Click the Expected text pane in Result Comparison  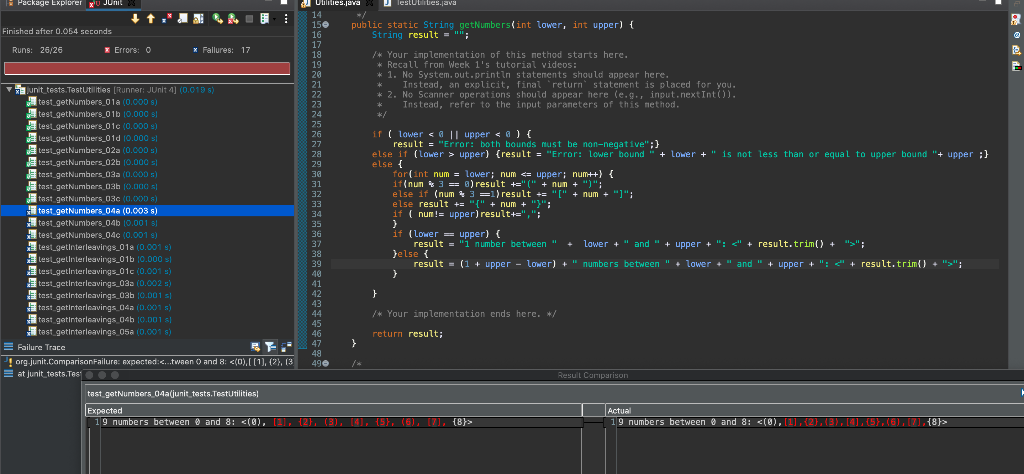coord(334,445)
